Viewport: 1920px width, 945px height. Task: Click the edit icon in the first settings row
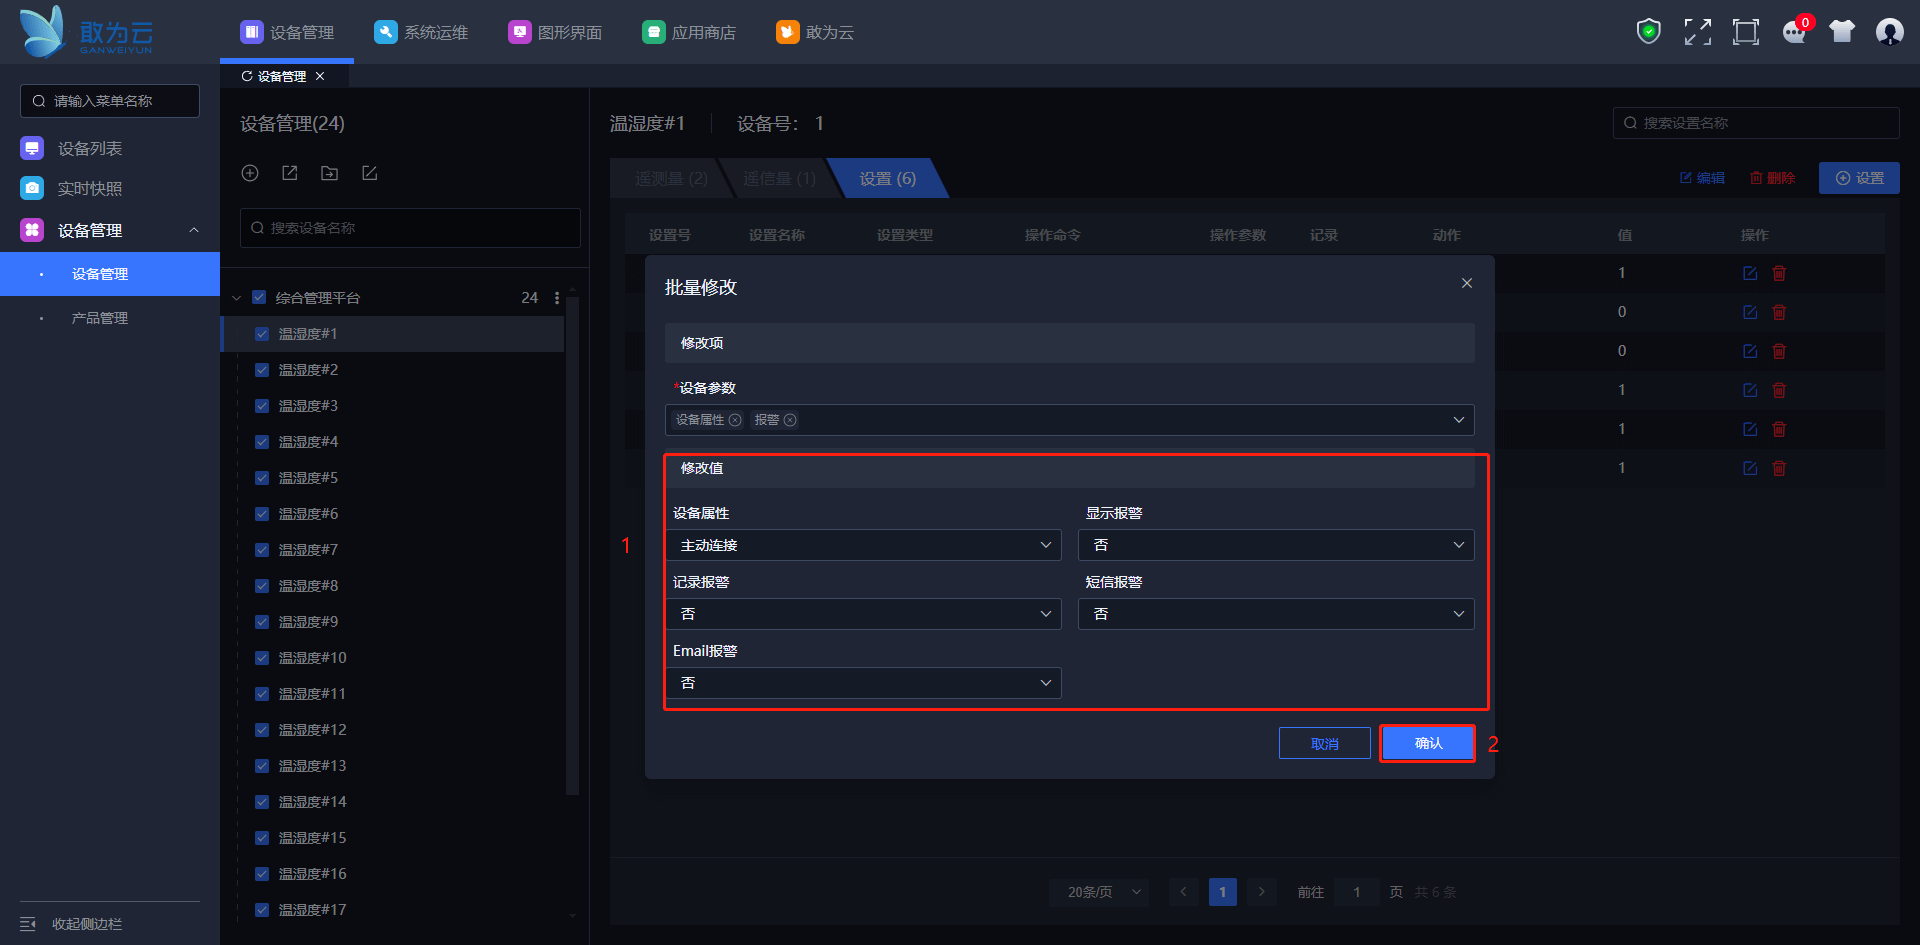click(x=1750, y=273)
